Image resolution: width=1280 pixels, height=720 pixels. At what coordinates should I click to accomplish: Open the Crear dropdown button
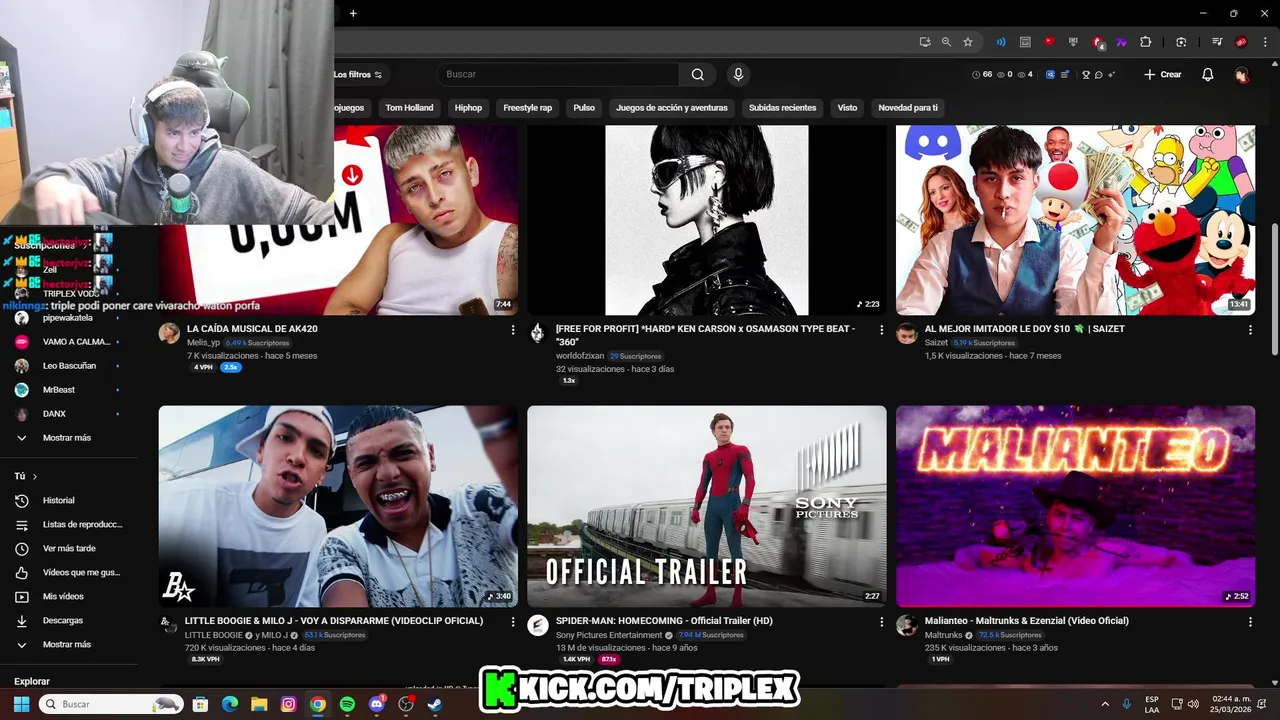[1163, 75]
